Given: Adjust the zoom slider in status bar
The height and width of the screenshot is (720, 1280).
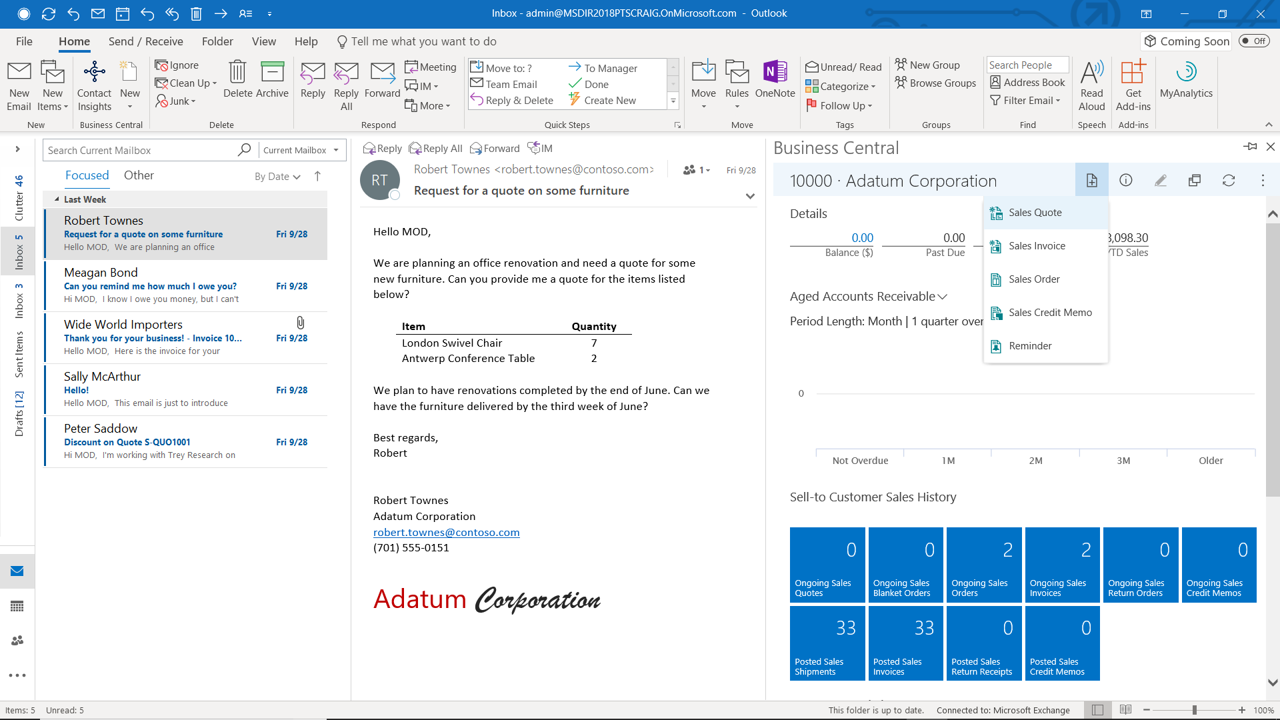Looking at the screenshot, I should 1194,710.
